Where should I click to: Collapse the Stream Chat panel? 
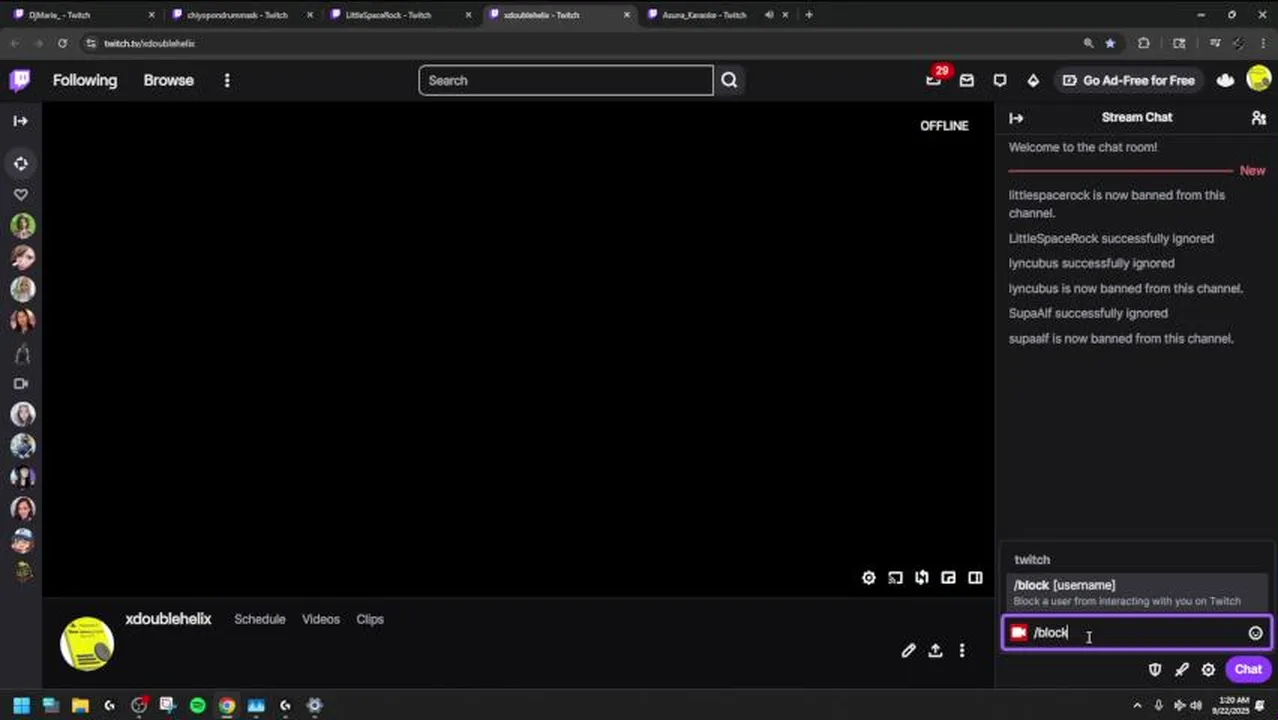(1016, 118)
